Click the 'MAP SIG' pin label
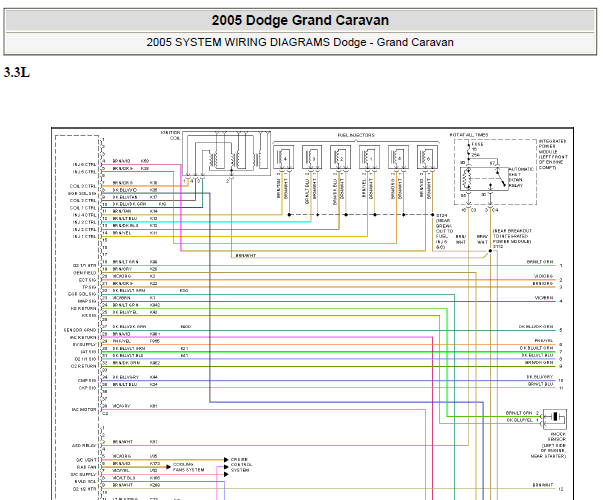This screenshot has height=500, width=603. pyautogui.click(x=87, y=301)
